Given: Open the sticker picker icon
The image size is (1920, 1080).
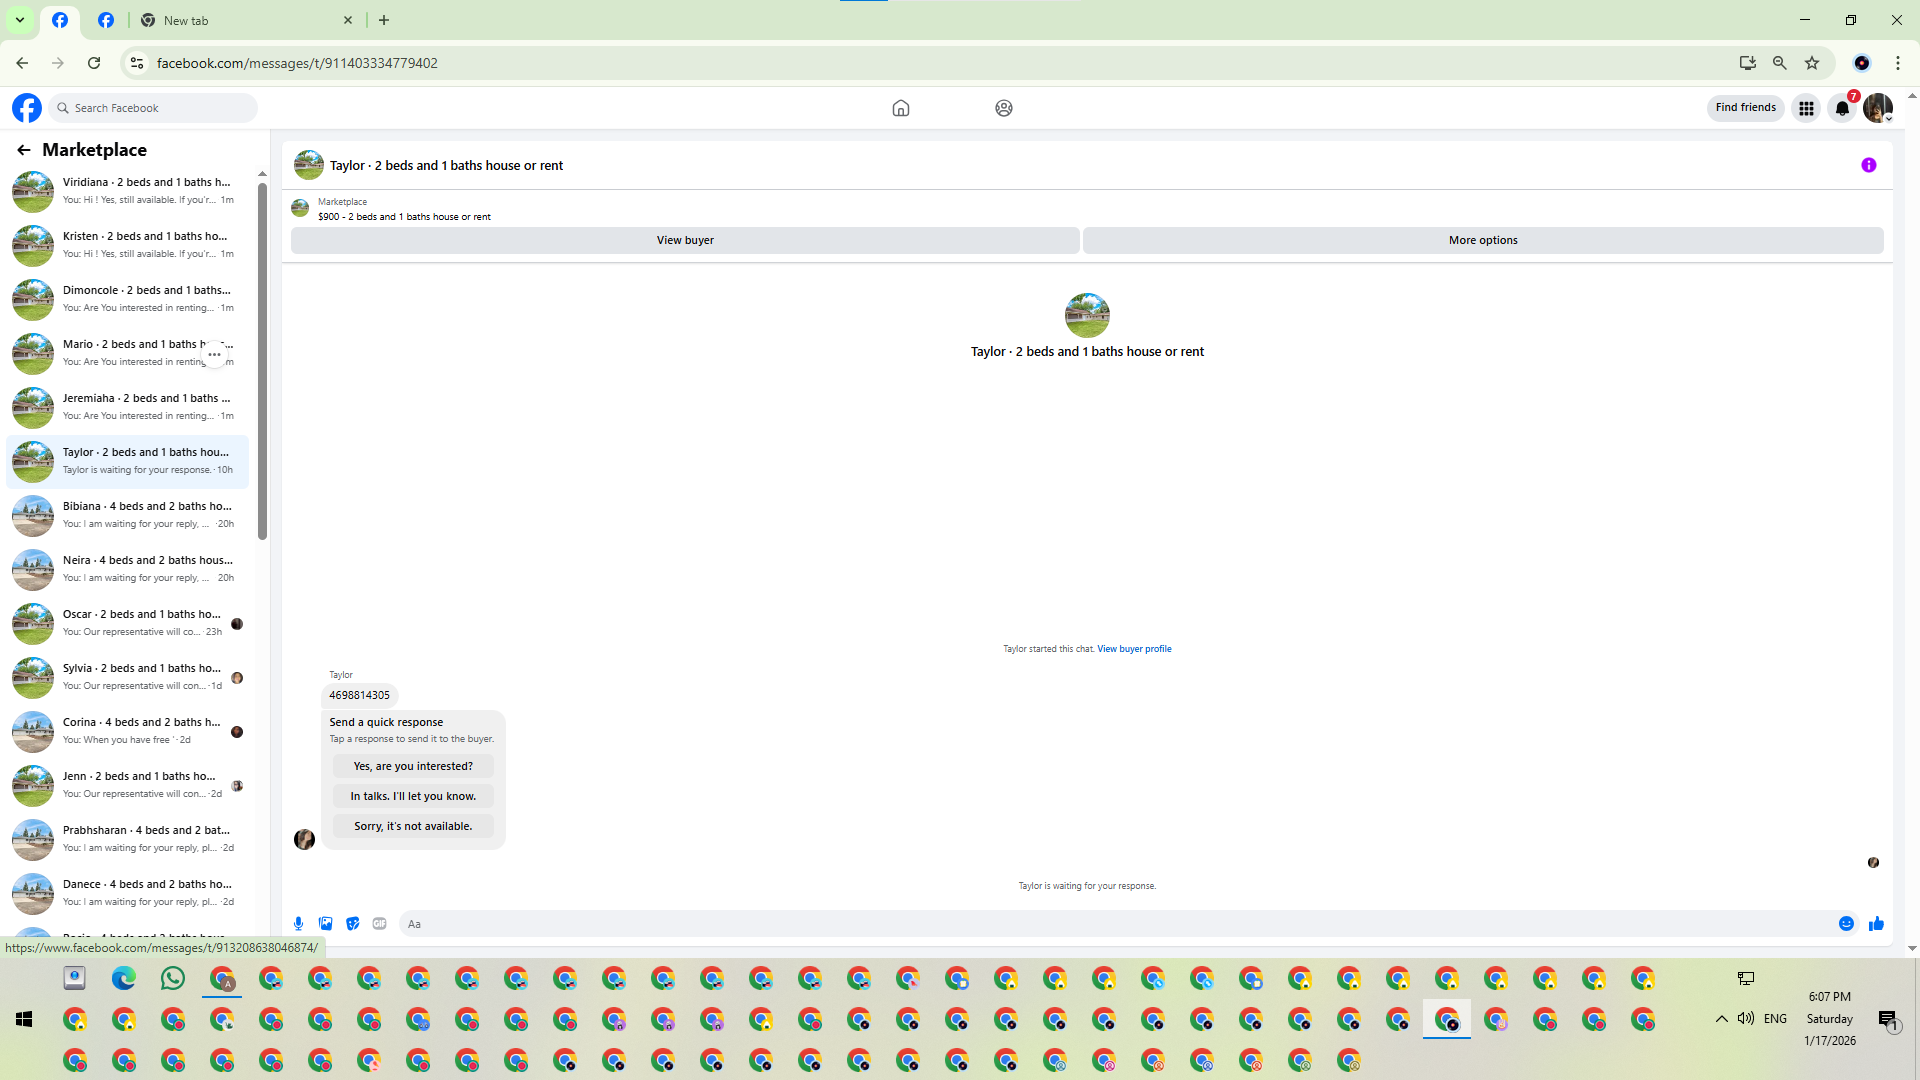Looking at the screenshot, I should (352, 924).
